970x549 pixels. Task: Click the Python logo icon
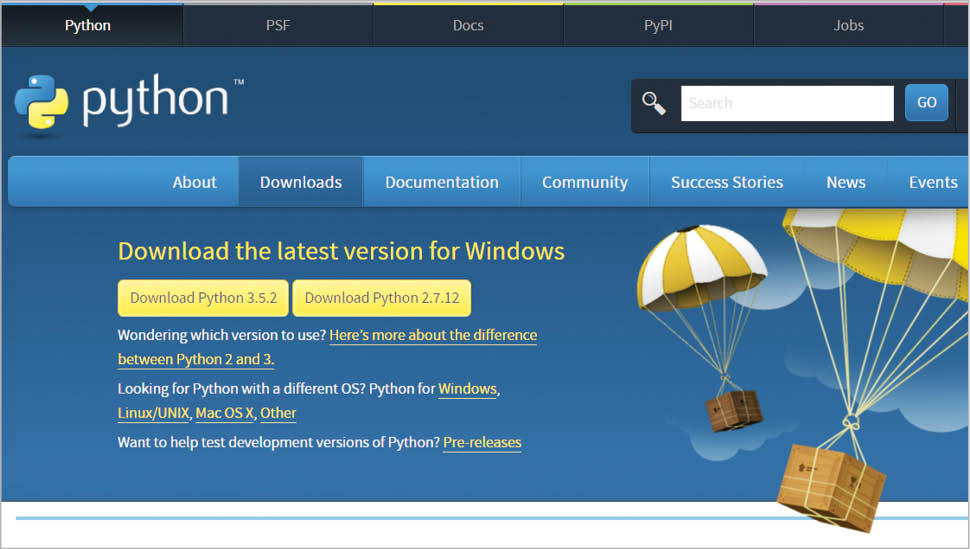click(x=41, y=104)
